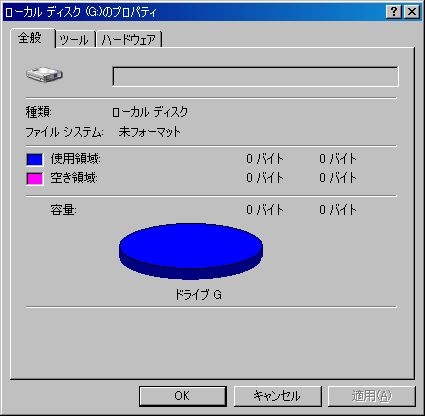Click the blue used-space color swatch
The image size is (425, 416).
(x=35, y=159)
